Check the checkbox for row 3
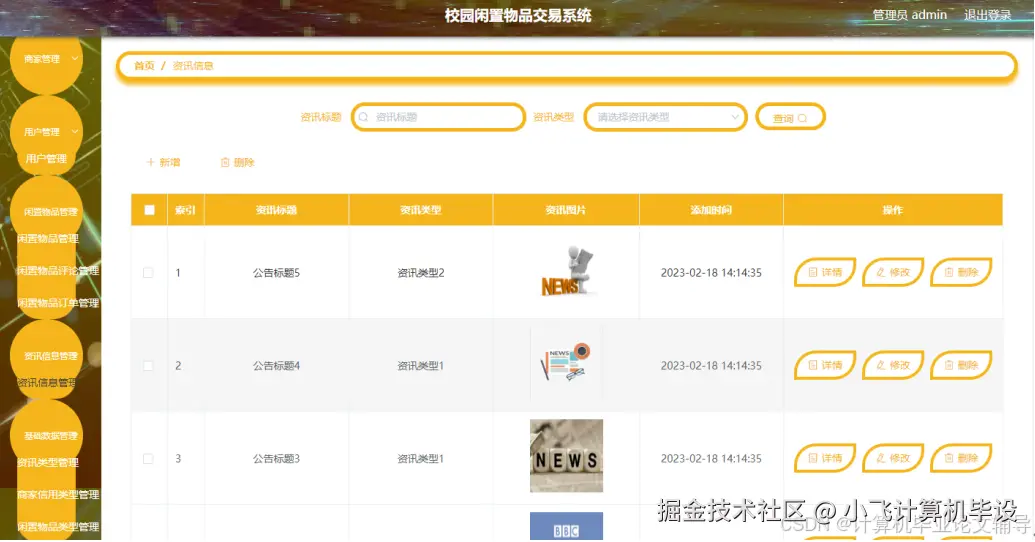 (x=148, y=459)
